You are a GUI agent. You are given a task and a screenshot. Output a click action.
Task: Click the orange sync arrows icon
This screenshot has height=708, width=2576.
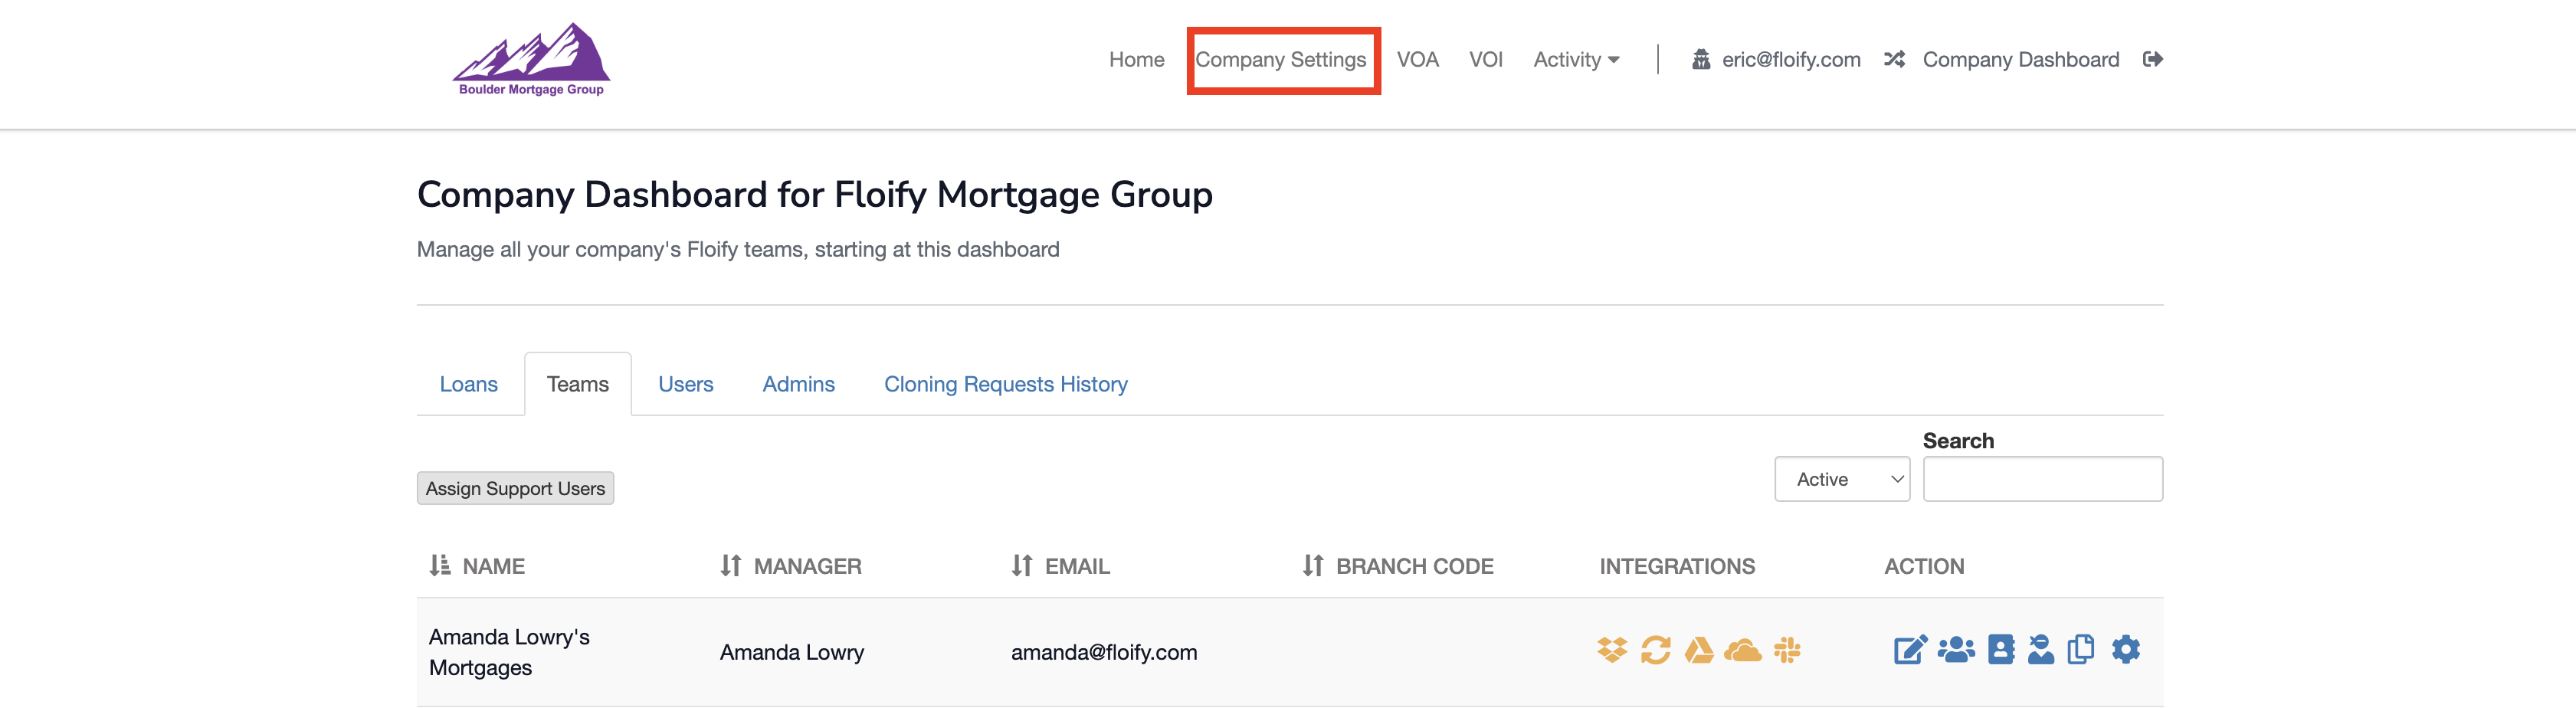1656,650
